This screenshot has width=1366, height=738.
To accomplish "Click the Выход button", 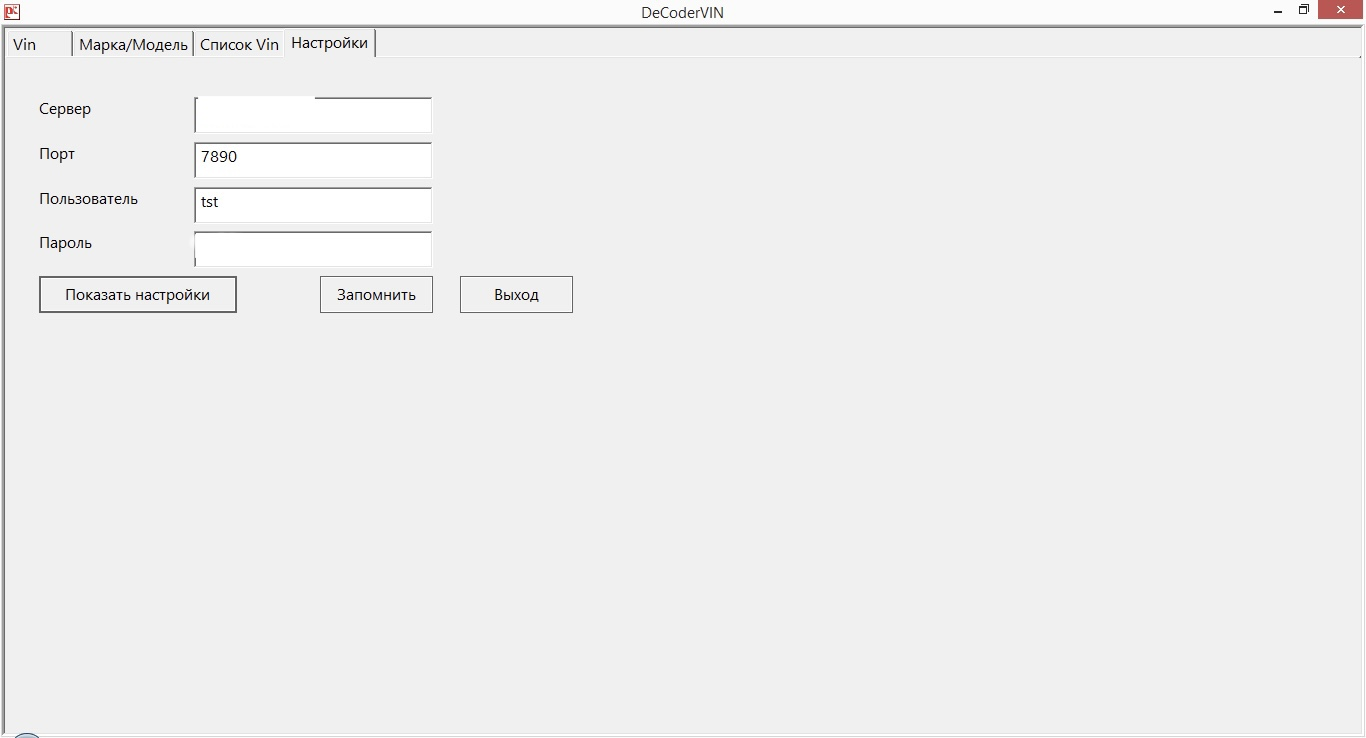I will (x=516, y=295).
